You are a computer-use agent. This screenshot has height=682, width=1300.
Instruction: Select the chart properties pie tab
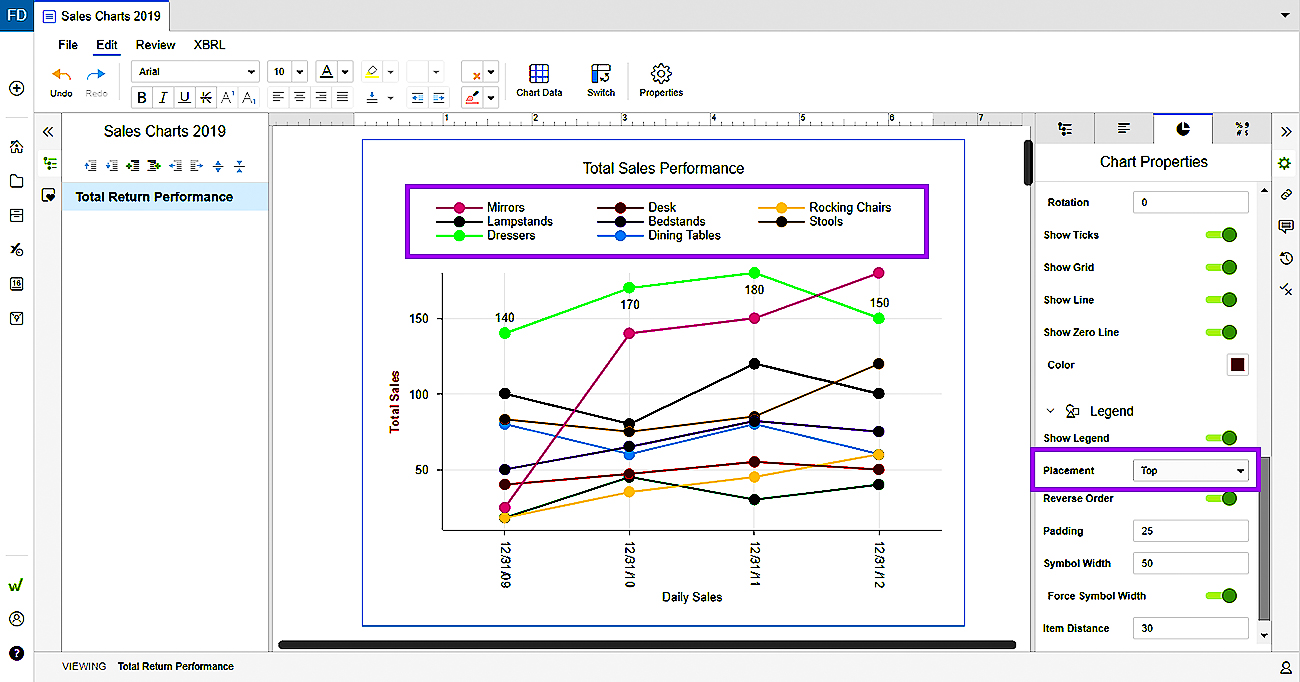point(1183,129)
